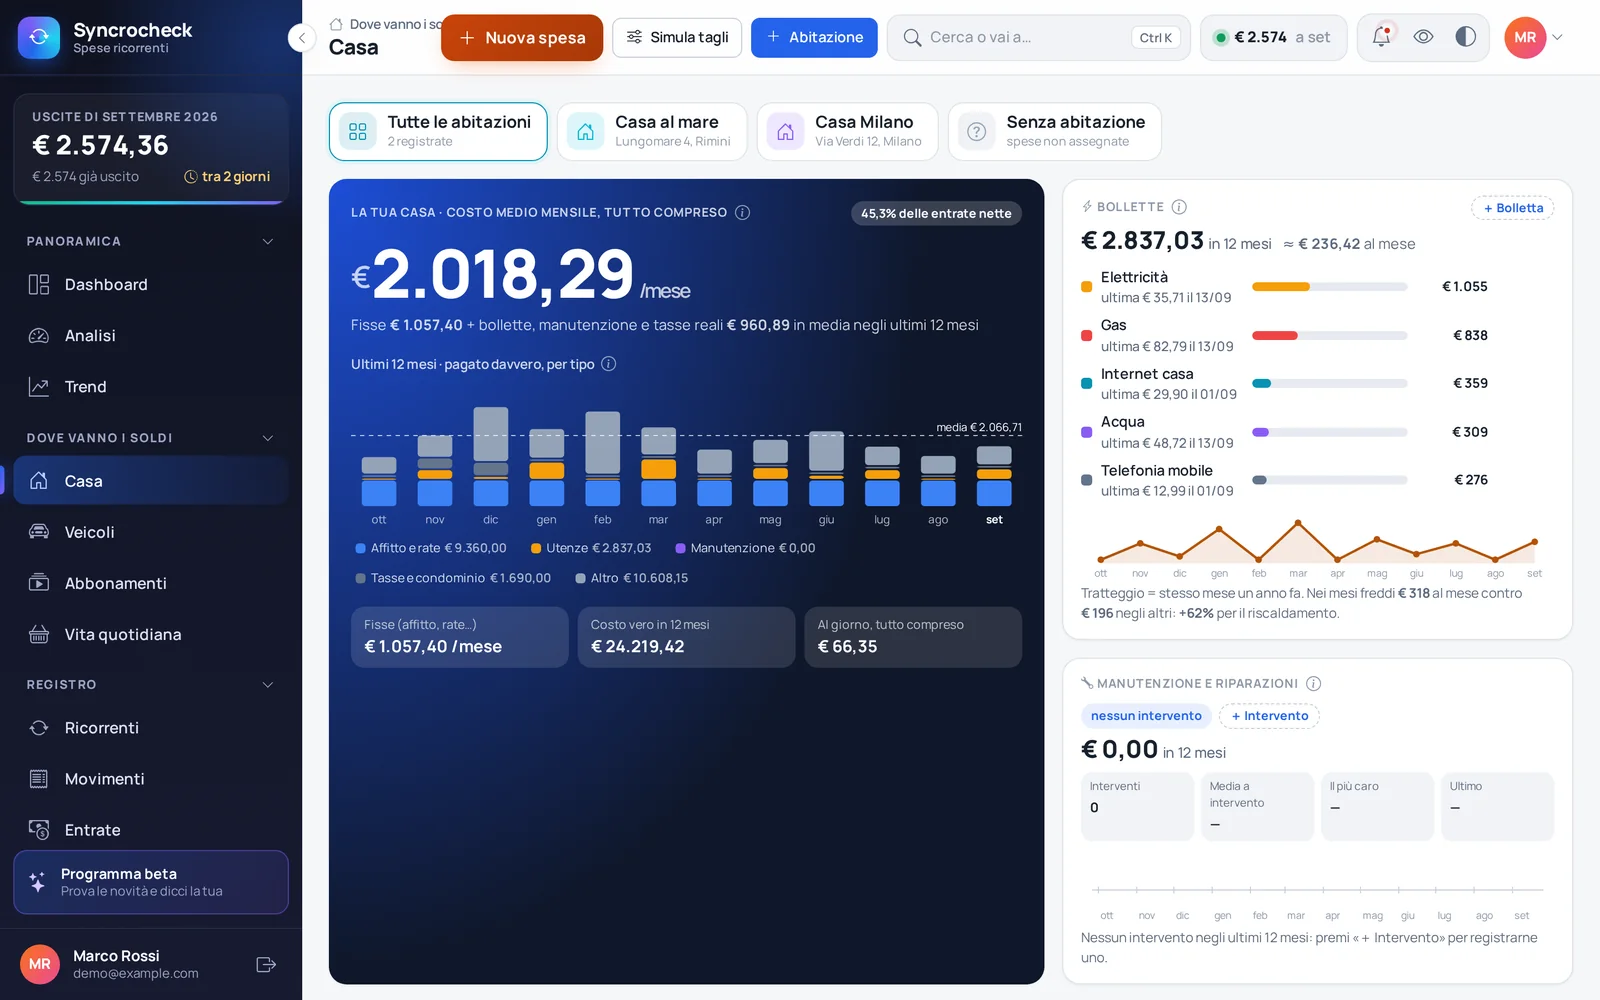Open Programma beta banner
The height and width of the screenshot is (1000, 1600).
coord(151,882)
